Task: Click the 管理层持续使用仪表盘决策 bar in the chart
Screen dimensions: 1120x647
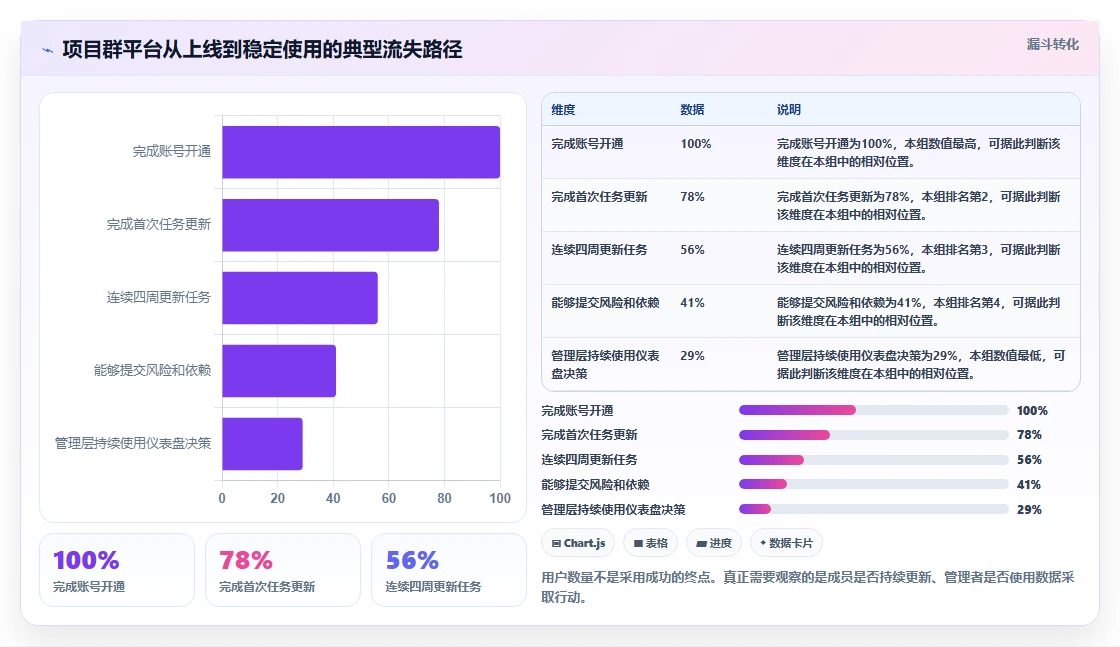Action: (262, 443)
